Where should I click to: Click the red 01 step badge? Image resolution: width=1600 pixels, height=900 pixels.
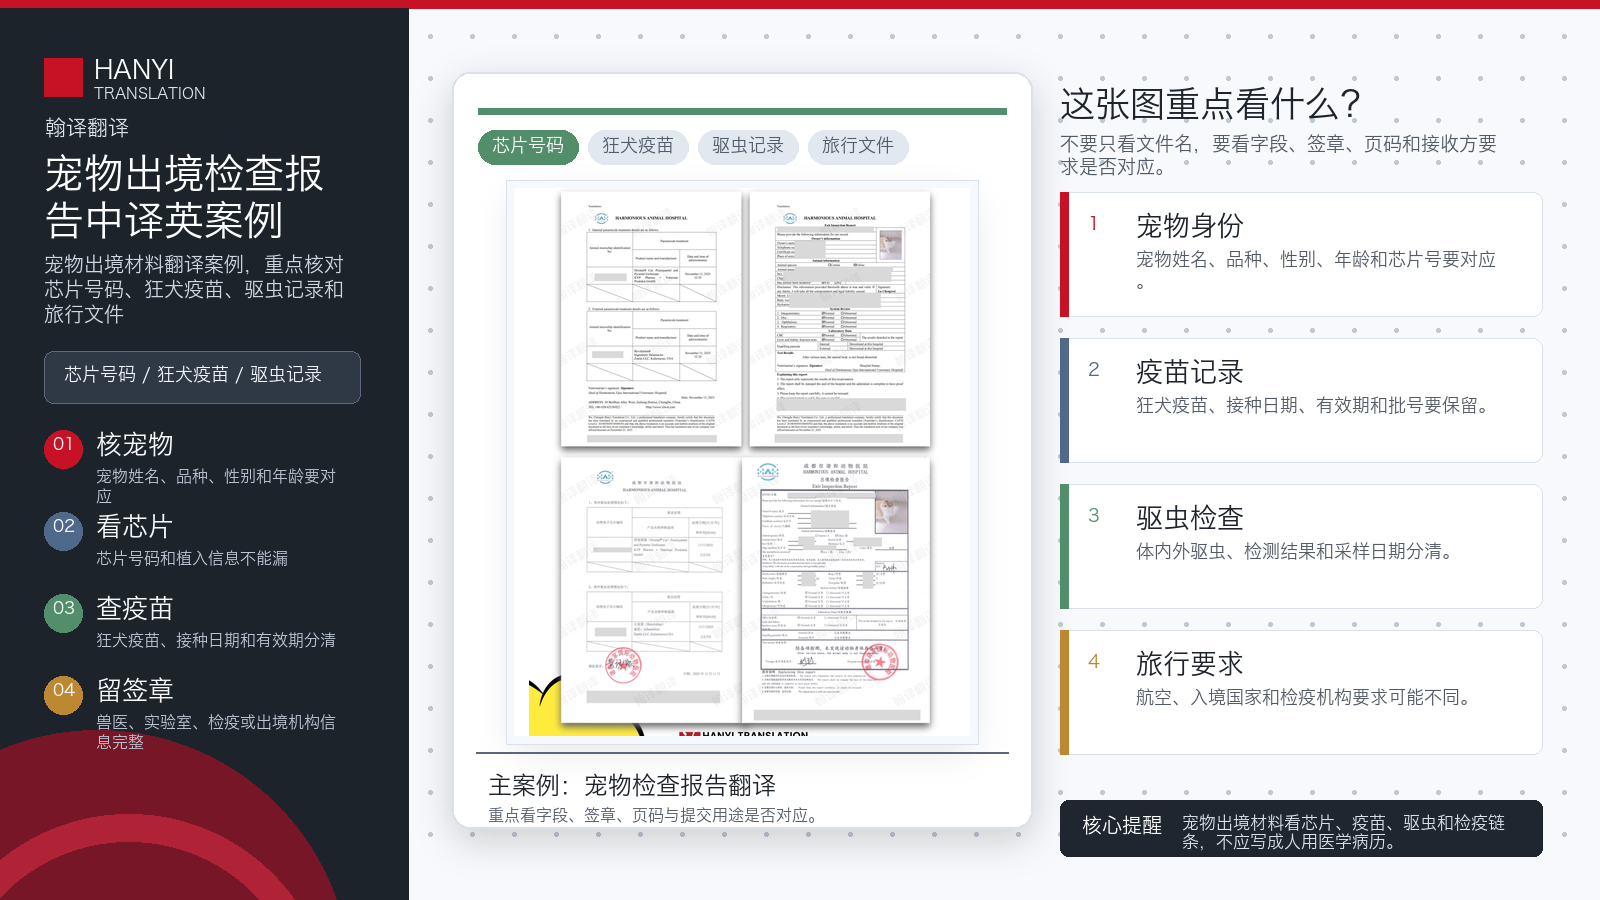point(63,449)
